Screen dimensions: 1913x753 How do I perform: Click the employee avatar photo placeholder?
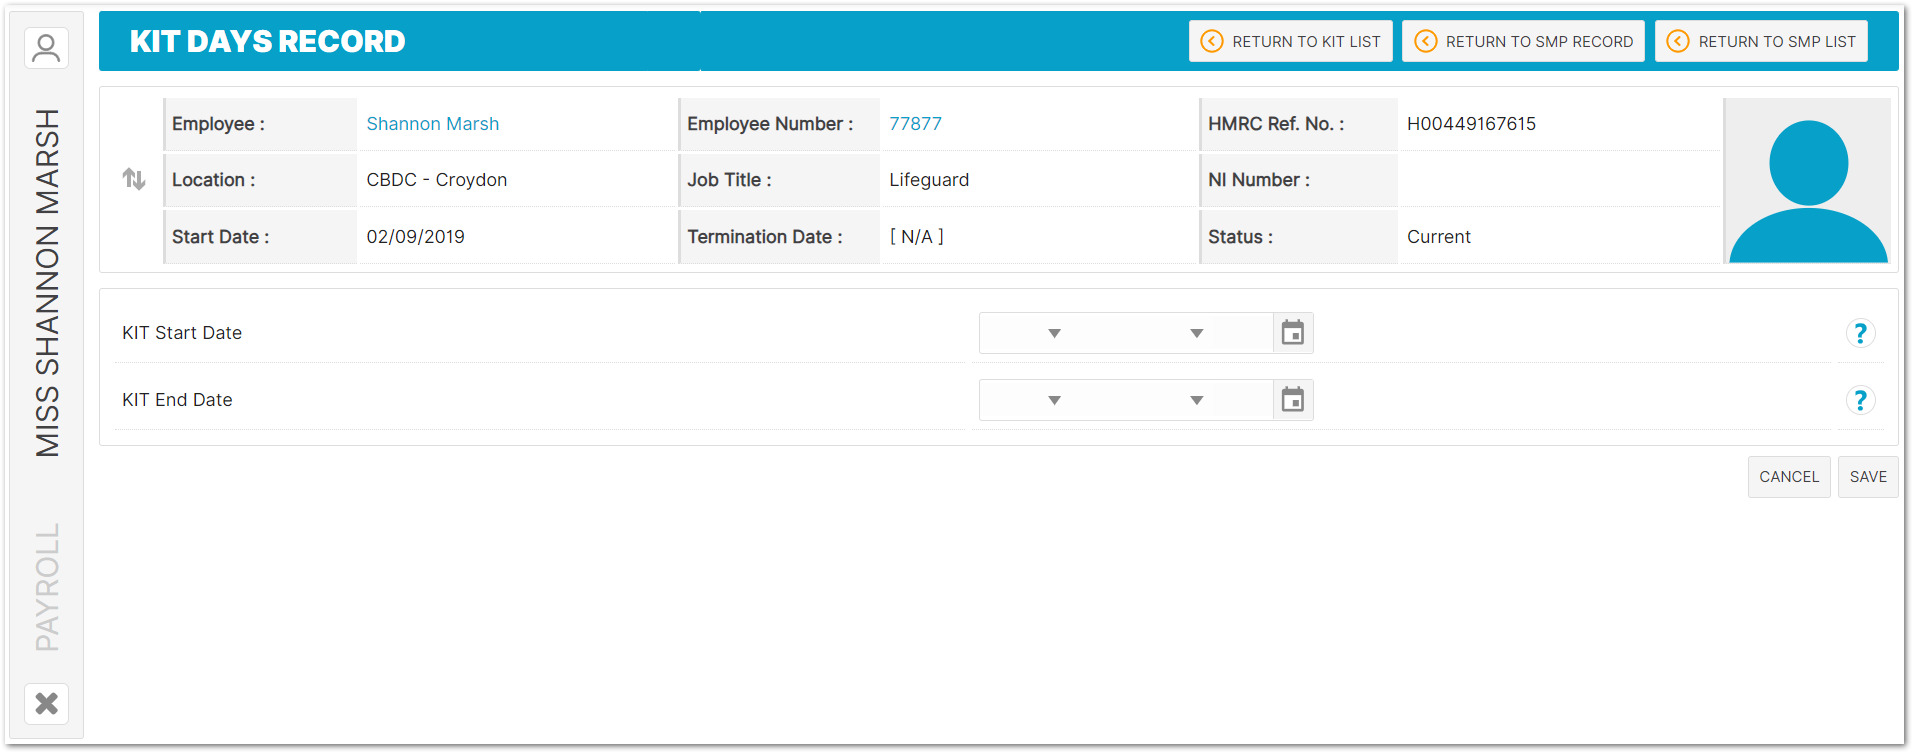(1807, 181)
